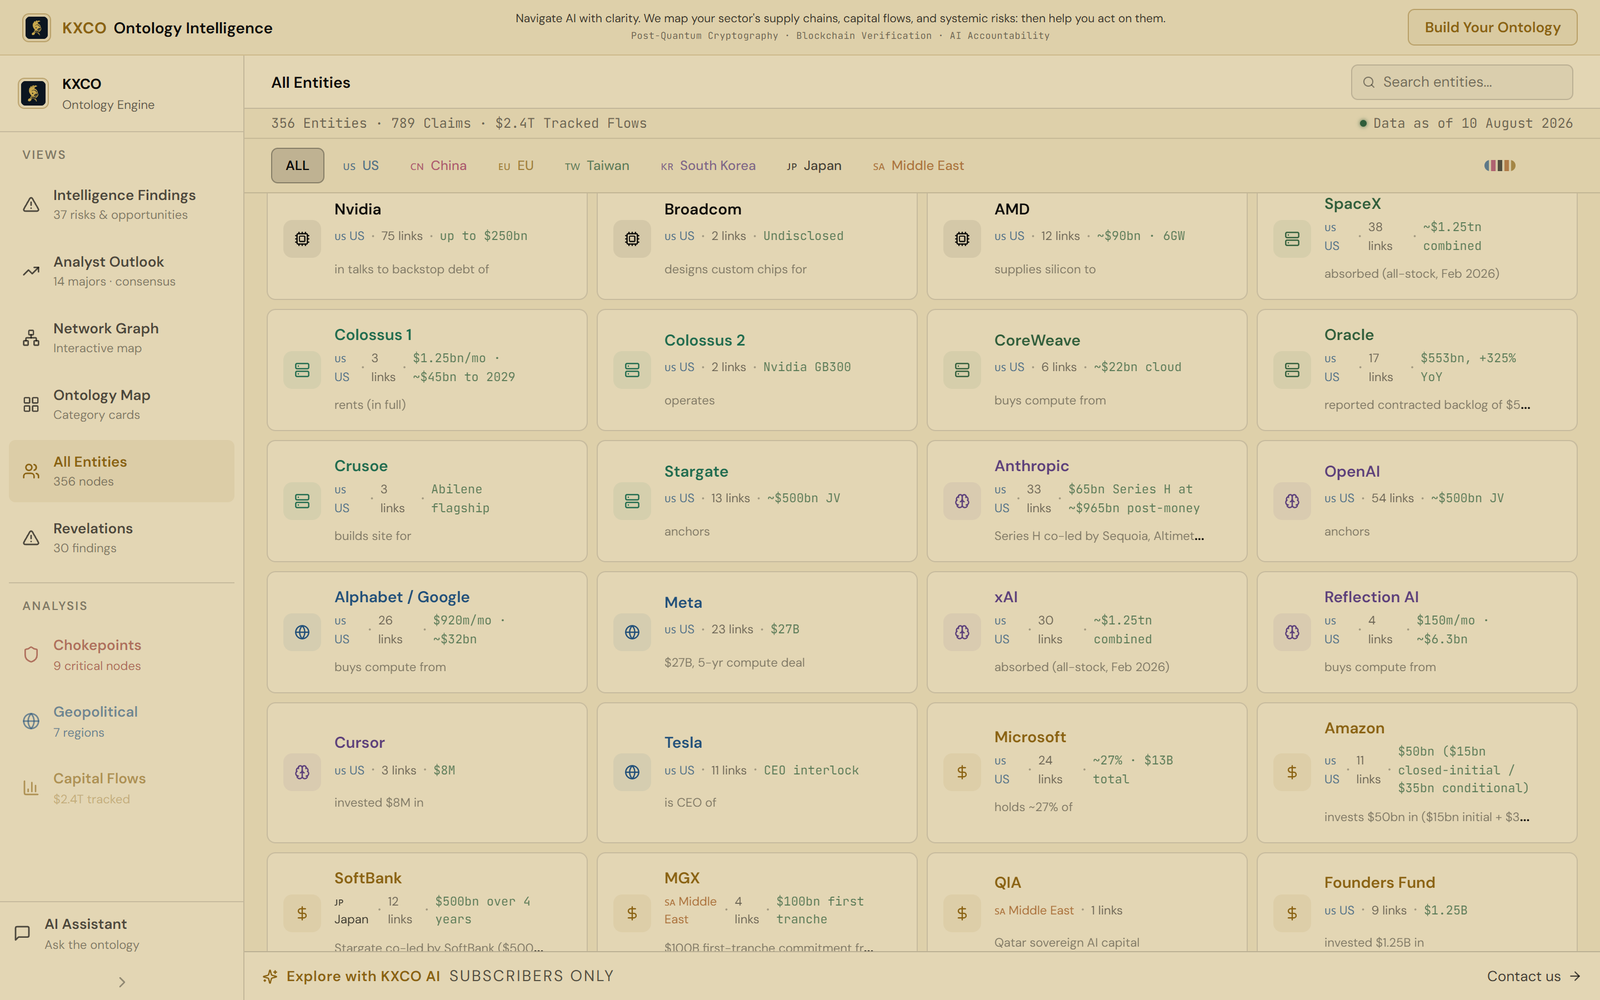The height and width of the screenshot is (1000, 1600).
Task: Click the Intelligence Findings warning icon
Action: pos(31,204)
